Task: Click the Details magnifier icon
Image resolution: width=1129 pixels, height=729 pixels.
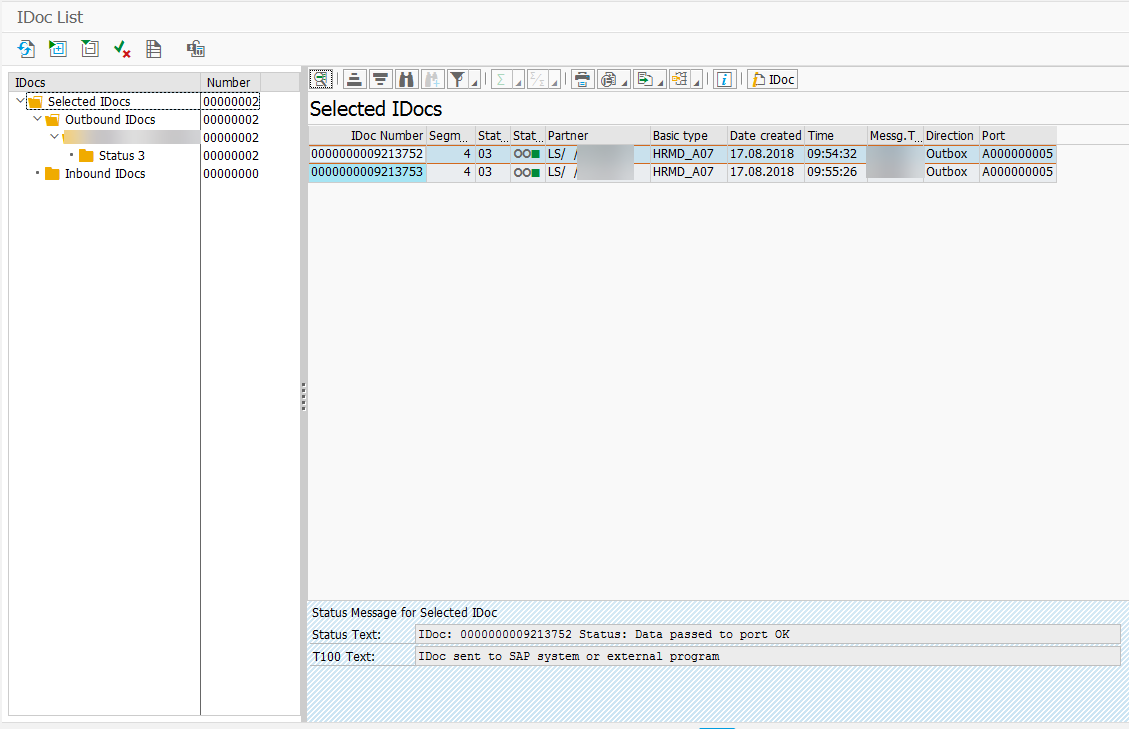Action: coord(321,80)
